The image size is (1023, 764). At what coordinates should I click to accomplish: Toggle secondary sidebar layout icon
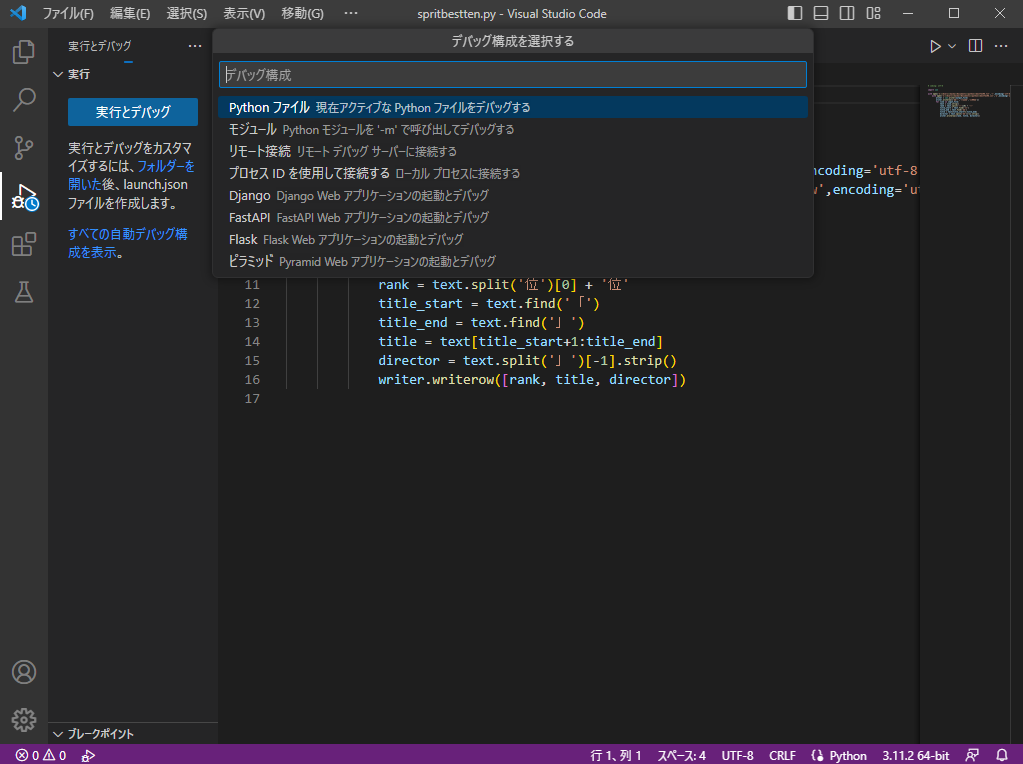pos(847,13)
